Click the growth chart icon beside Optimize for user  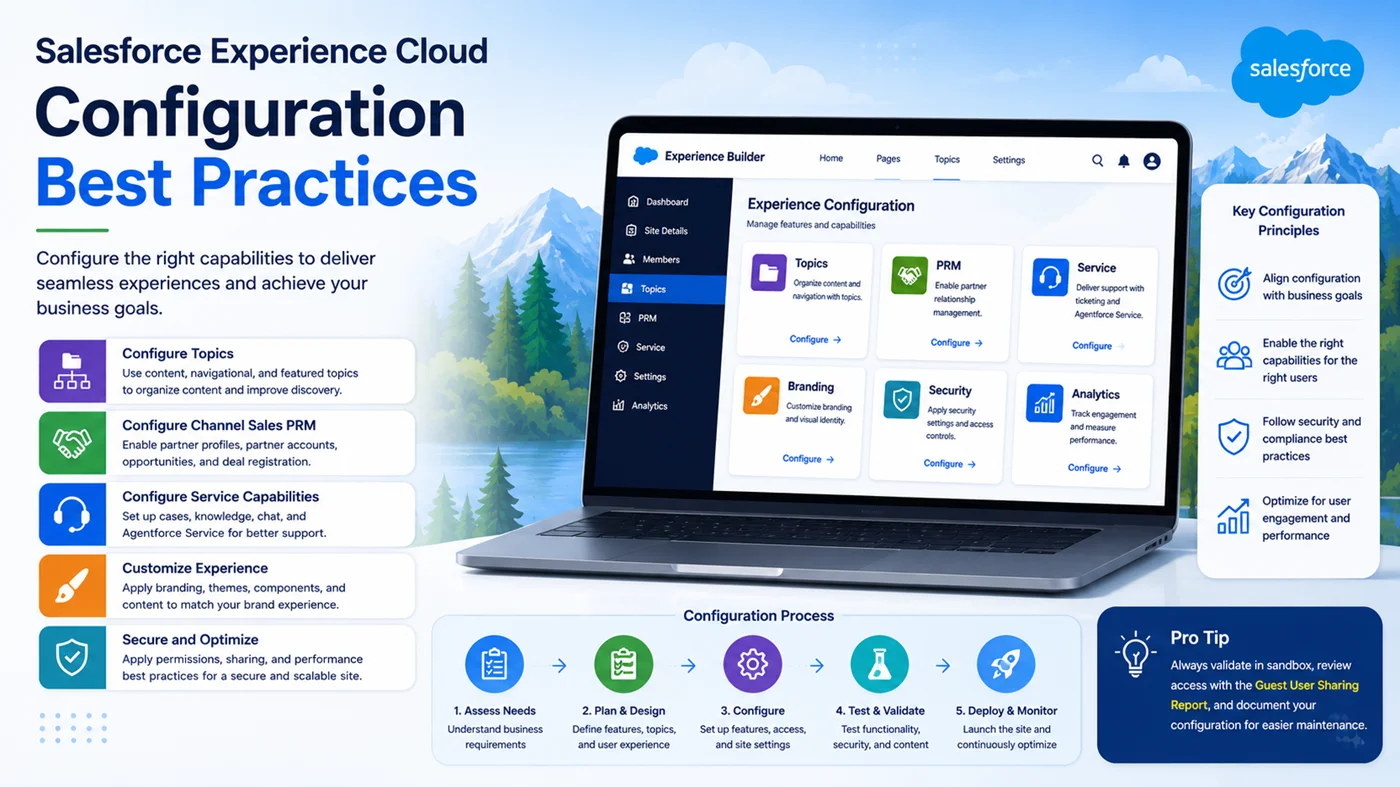point(1234,516)
